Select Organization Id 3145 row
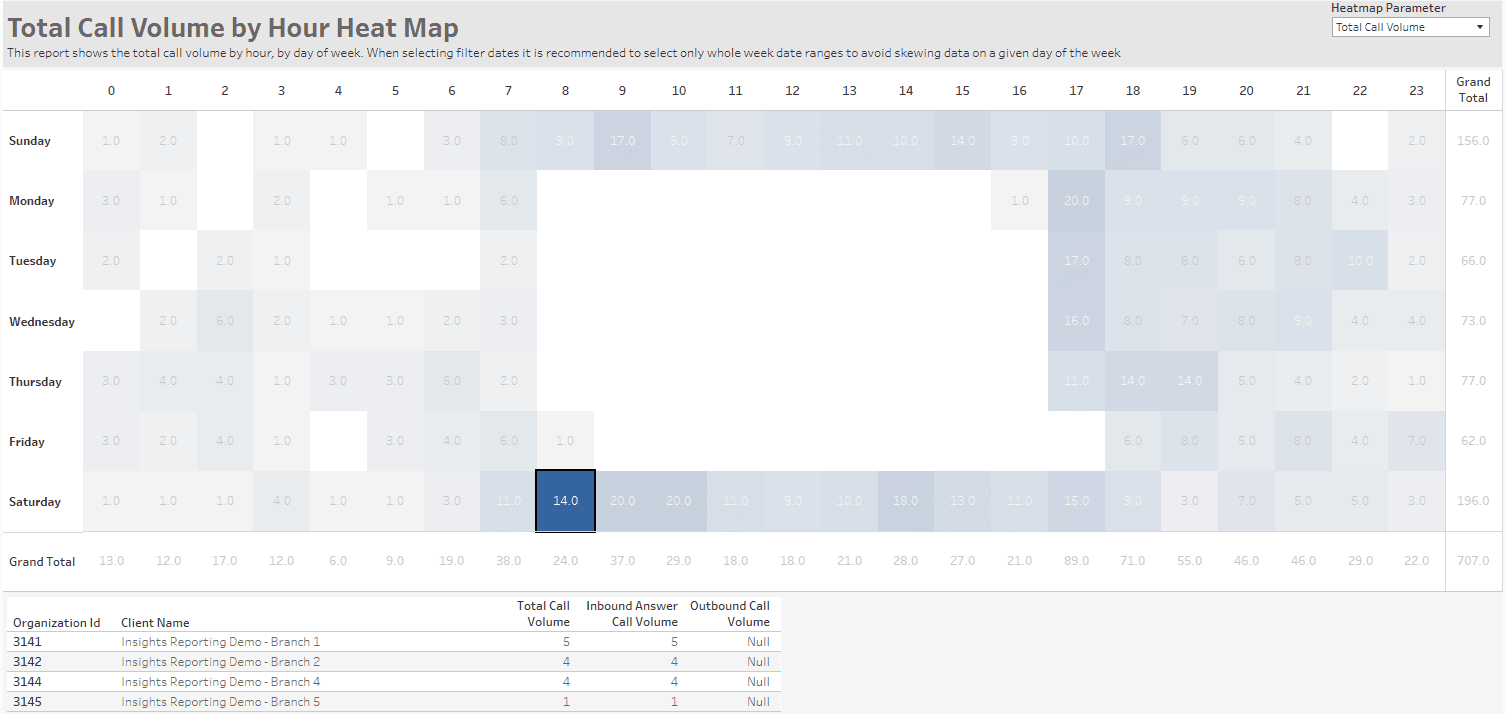 (28, 702)
